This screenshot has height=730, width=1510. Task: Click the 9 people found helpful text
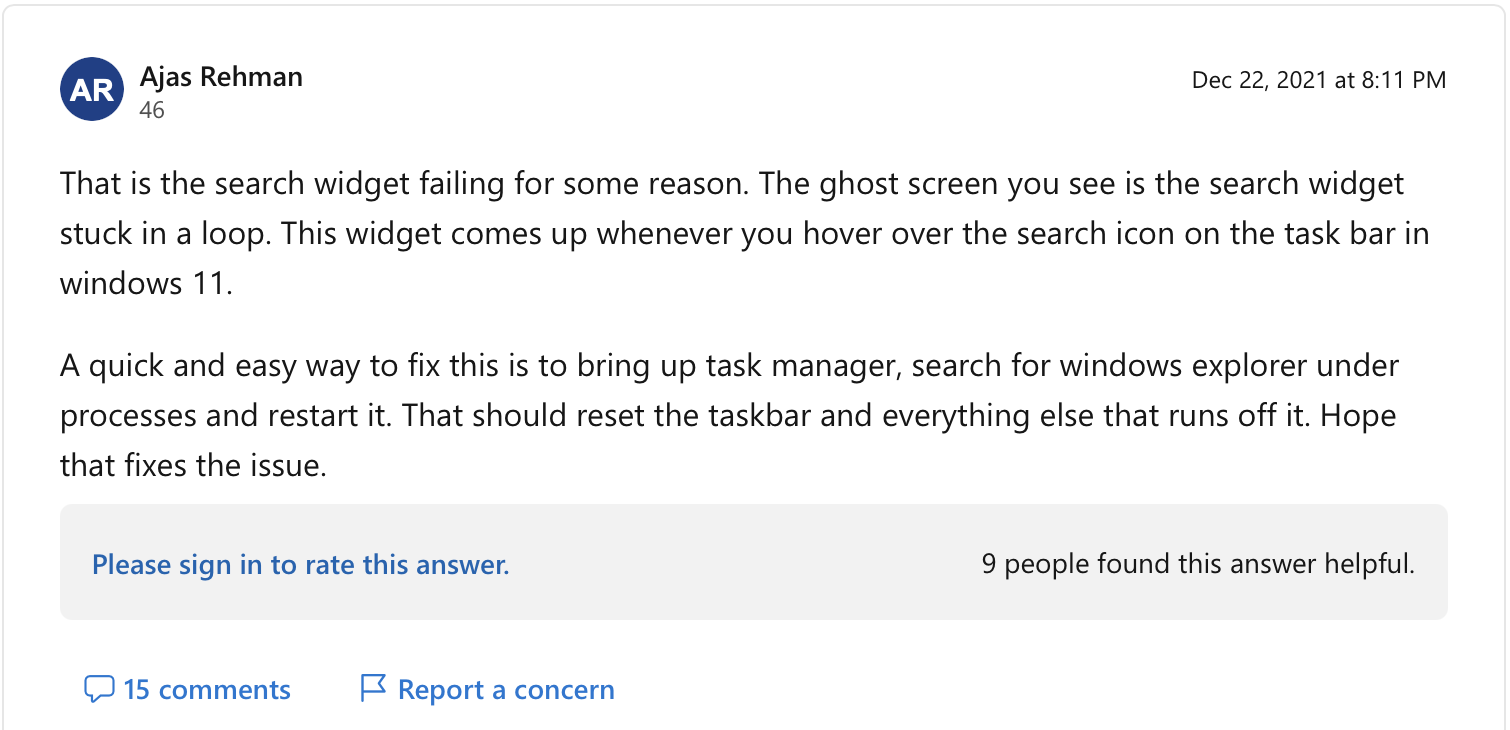[1198, 564]
